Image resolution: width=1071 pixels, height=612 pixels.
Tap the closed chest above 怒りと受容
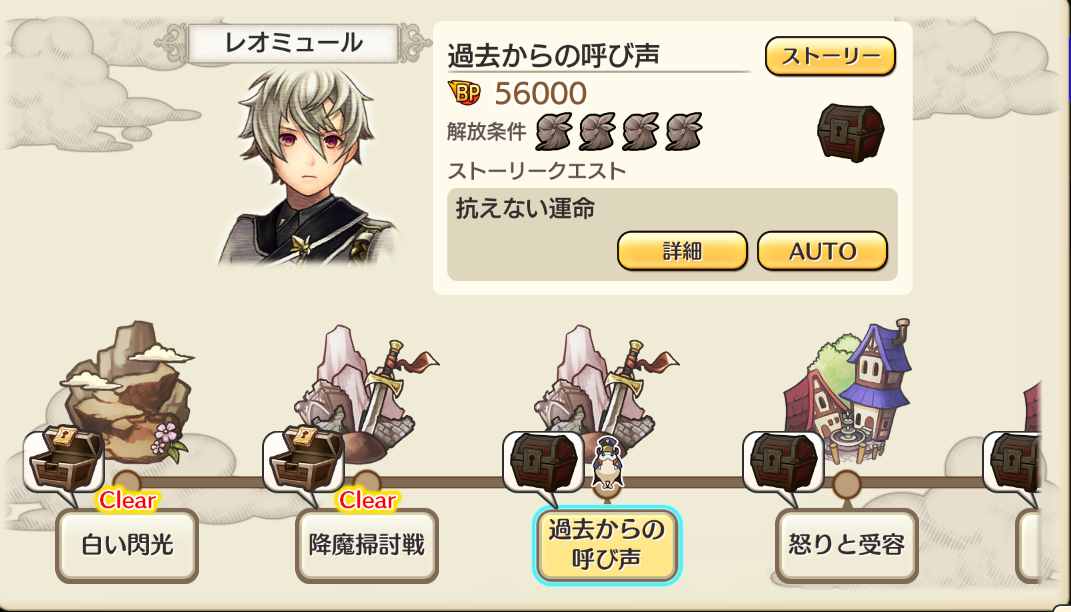pyautogui.click(x=783, y=461)
